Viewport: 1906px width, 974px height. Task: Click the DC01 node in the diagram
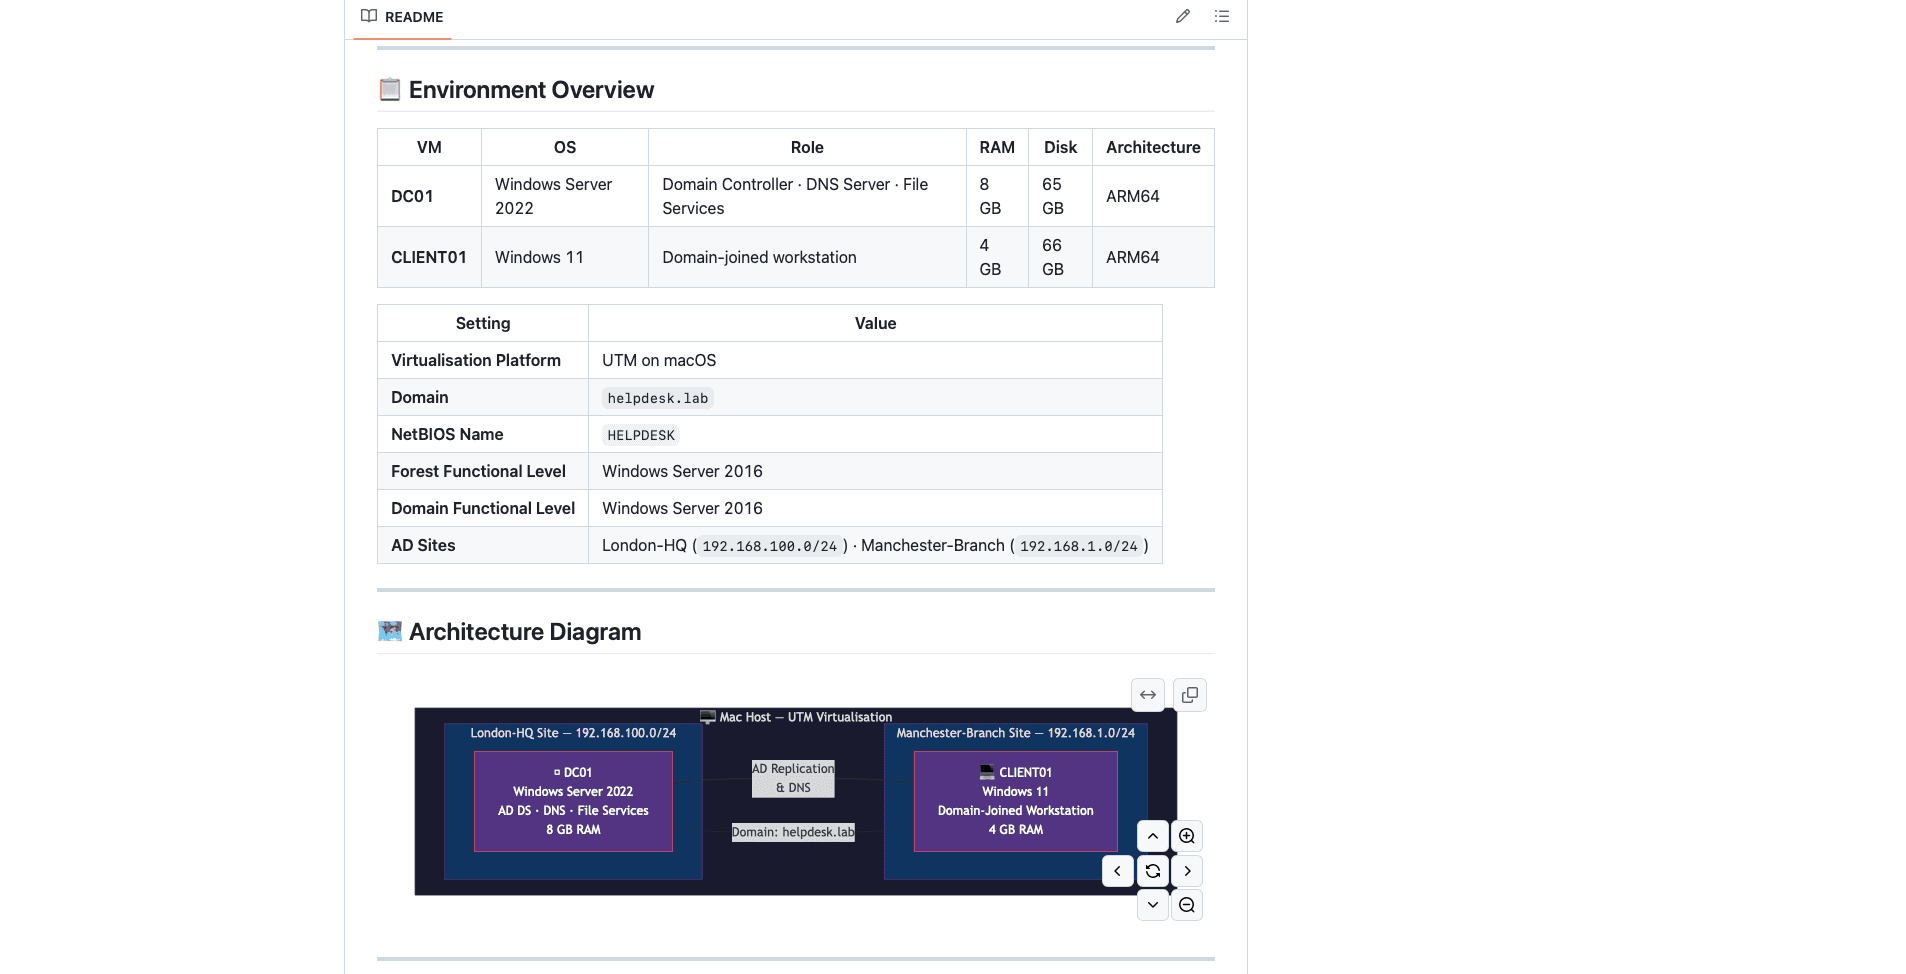573,801
